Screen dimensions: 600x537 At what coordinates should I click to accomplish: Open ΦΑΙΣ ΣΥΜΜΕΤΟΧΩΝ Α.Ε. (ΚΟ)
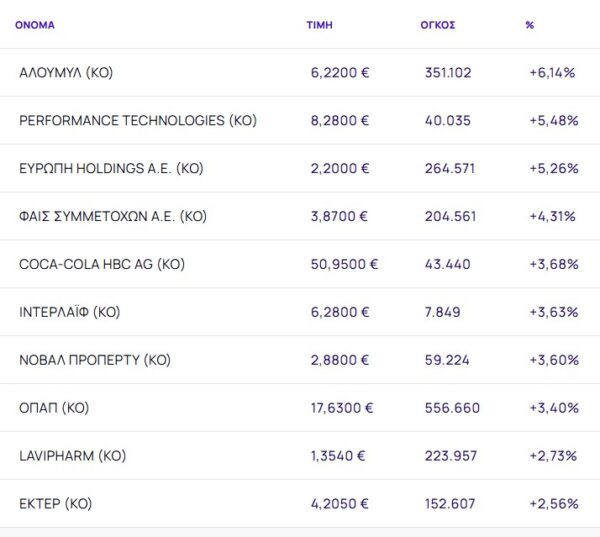coord(113,216)
